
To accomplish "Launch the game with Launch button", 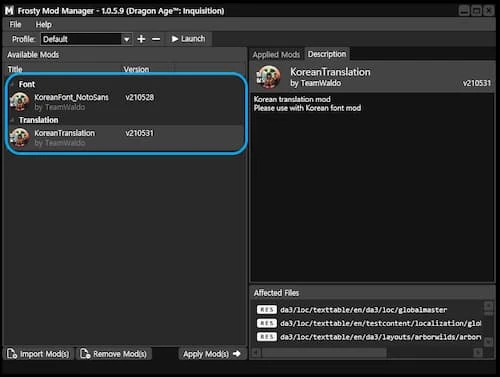I will coord(189,39).
